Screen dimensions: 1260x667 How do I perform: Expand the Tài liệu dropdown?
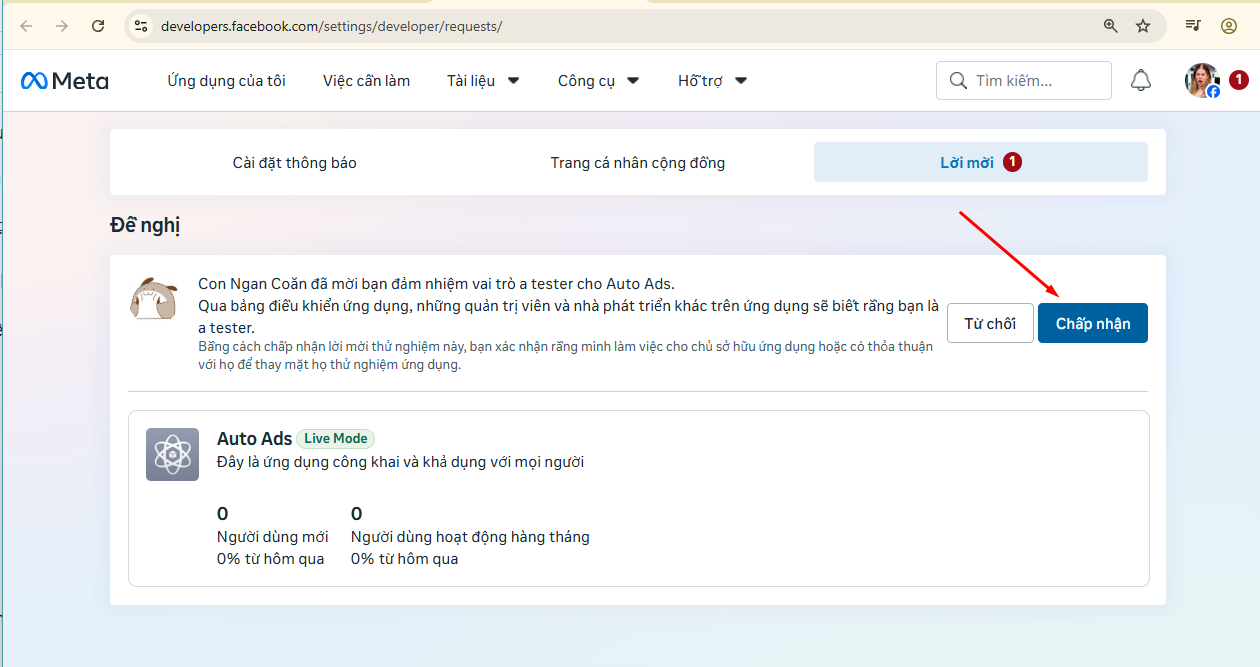pos(483,81)
